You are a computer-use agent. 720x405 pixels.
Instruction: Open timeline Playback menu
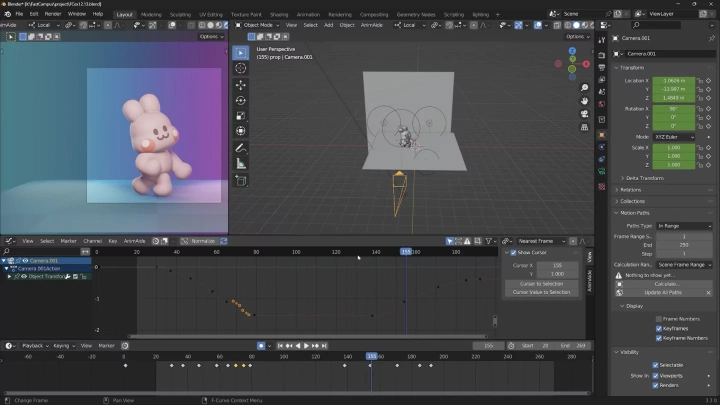pyautogui.click(x=35, y=346)
